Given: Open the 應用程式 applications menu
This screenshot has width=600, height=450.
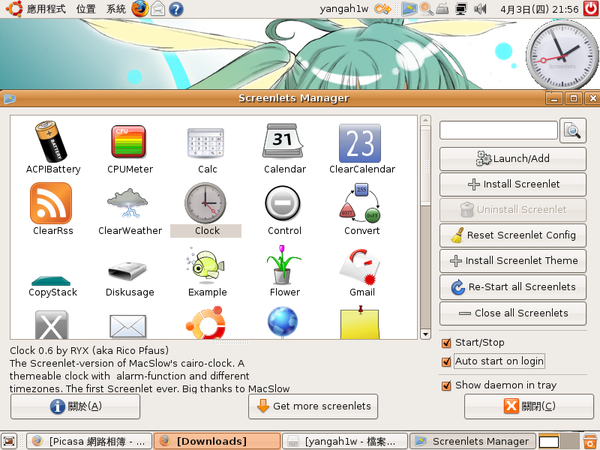Looking at the screenshot, I should (x=46, y=9).
